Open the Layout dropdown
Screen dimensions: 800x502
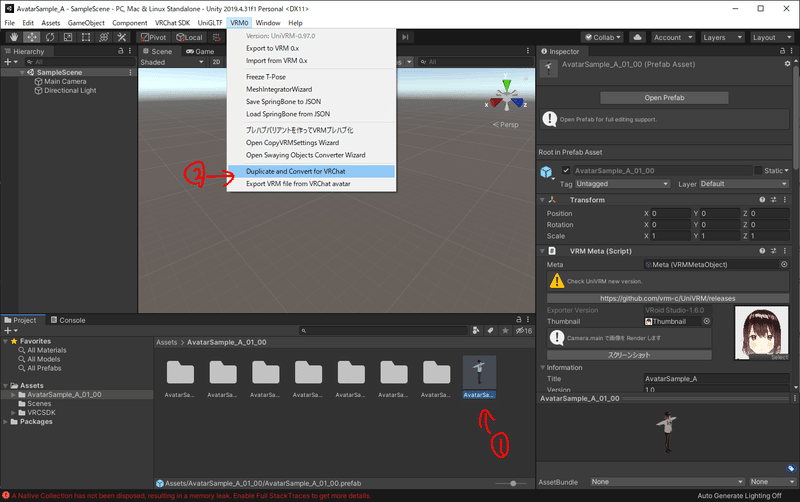[771, 37]
